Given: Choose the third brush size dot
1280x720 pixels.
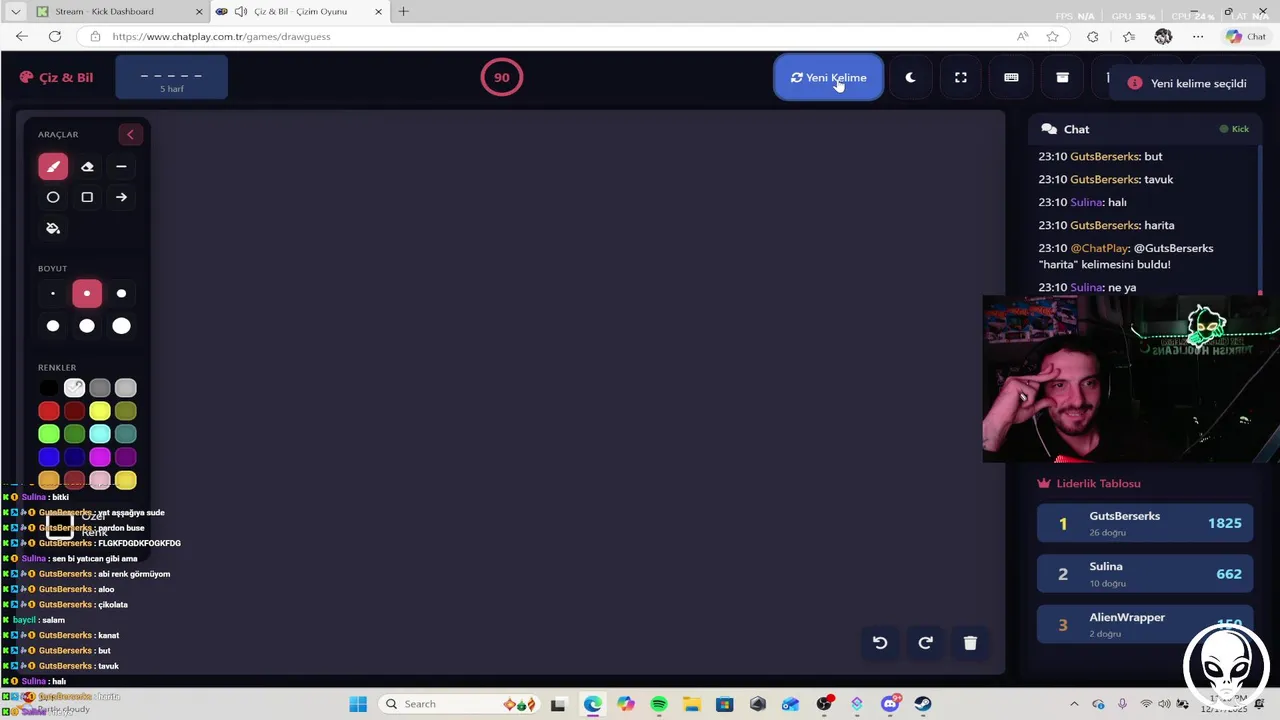Looking at the screenshot, I should 121,293.
